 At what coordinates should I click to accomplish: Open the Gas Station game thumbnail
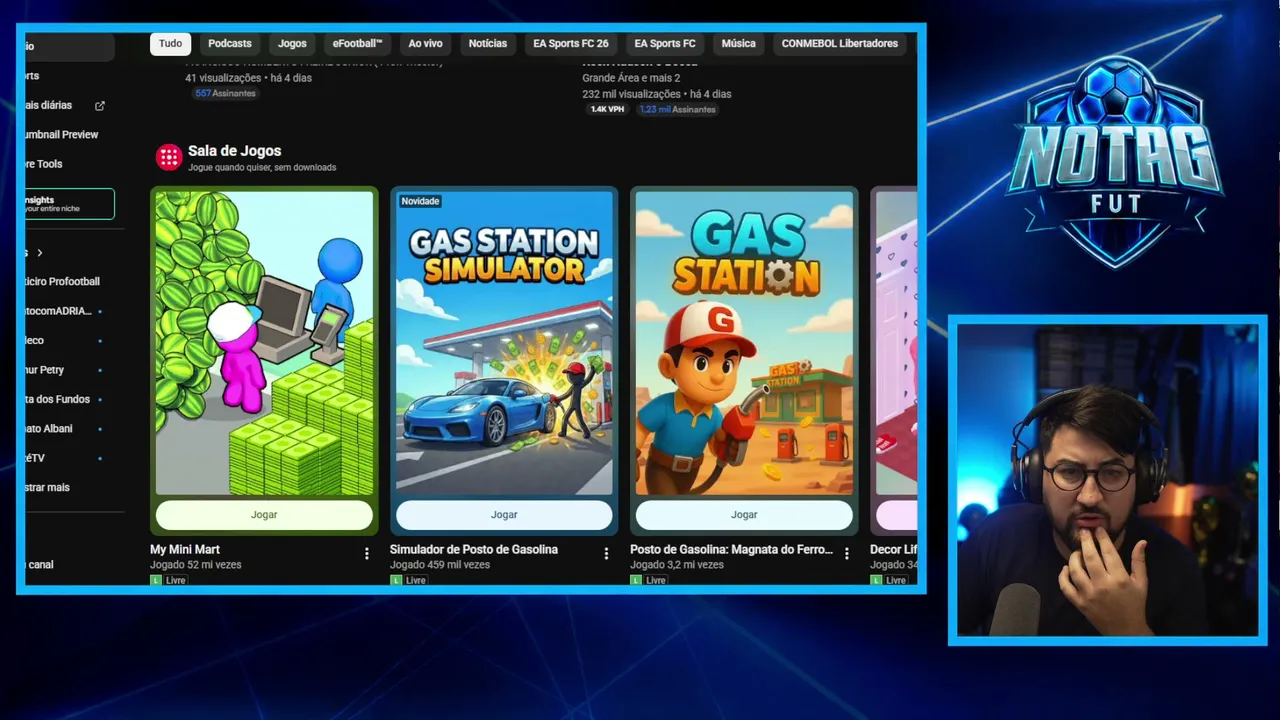(744, 343)
